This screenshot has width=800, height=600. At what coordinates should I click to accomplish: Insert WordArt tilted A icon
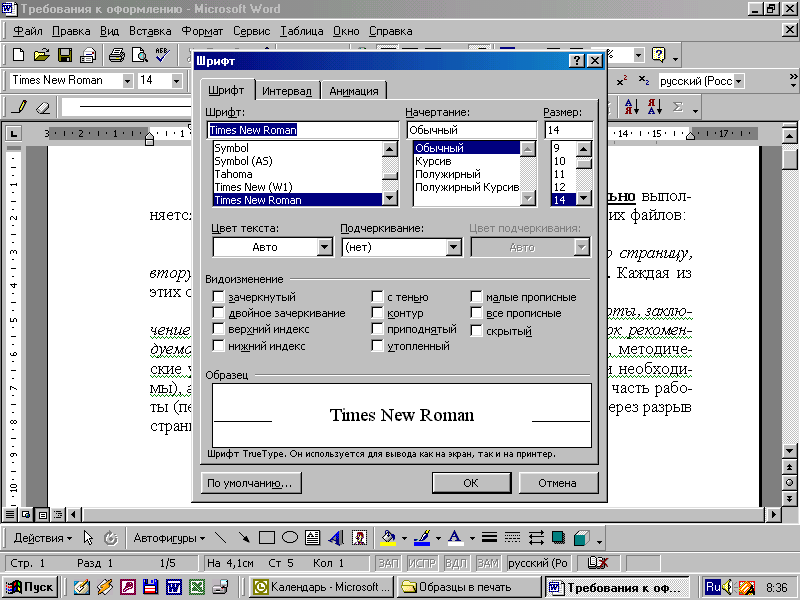pyautogui.click(x=336, y=538)
